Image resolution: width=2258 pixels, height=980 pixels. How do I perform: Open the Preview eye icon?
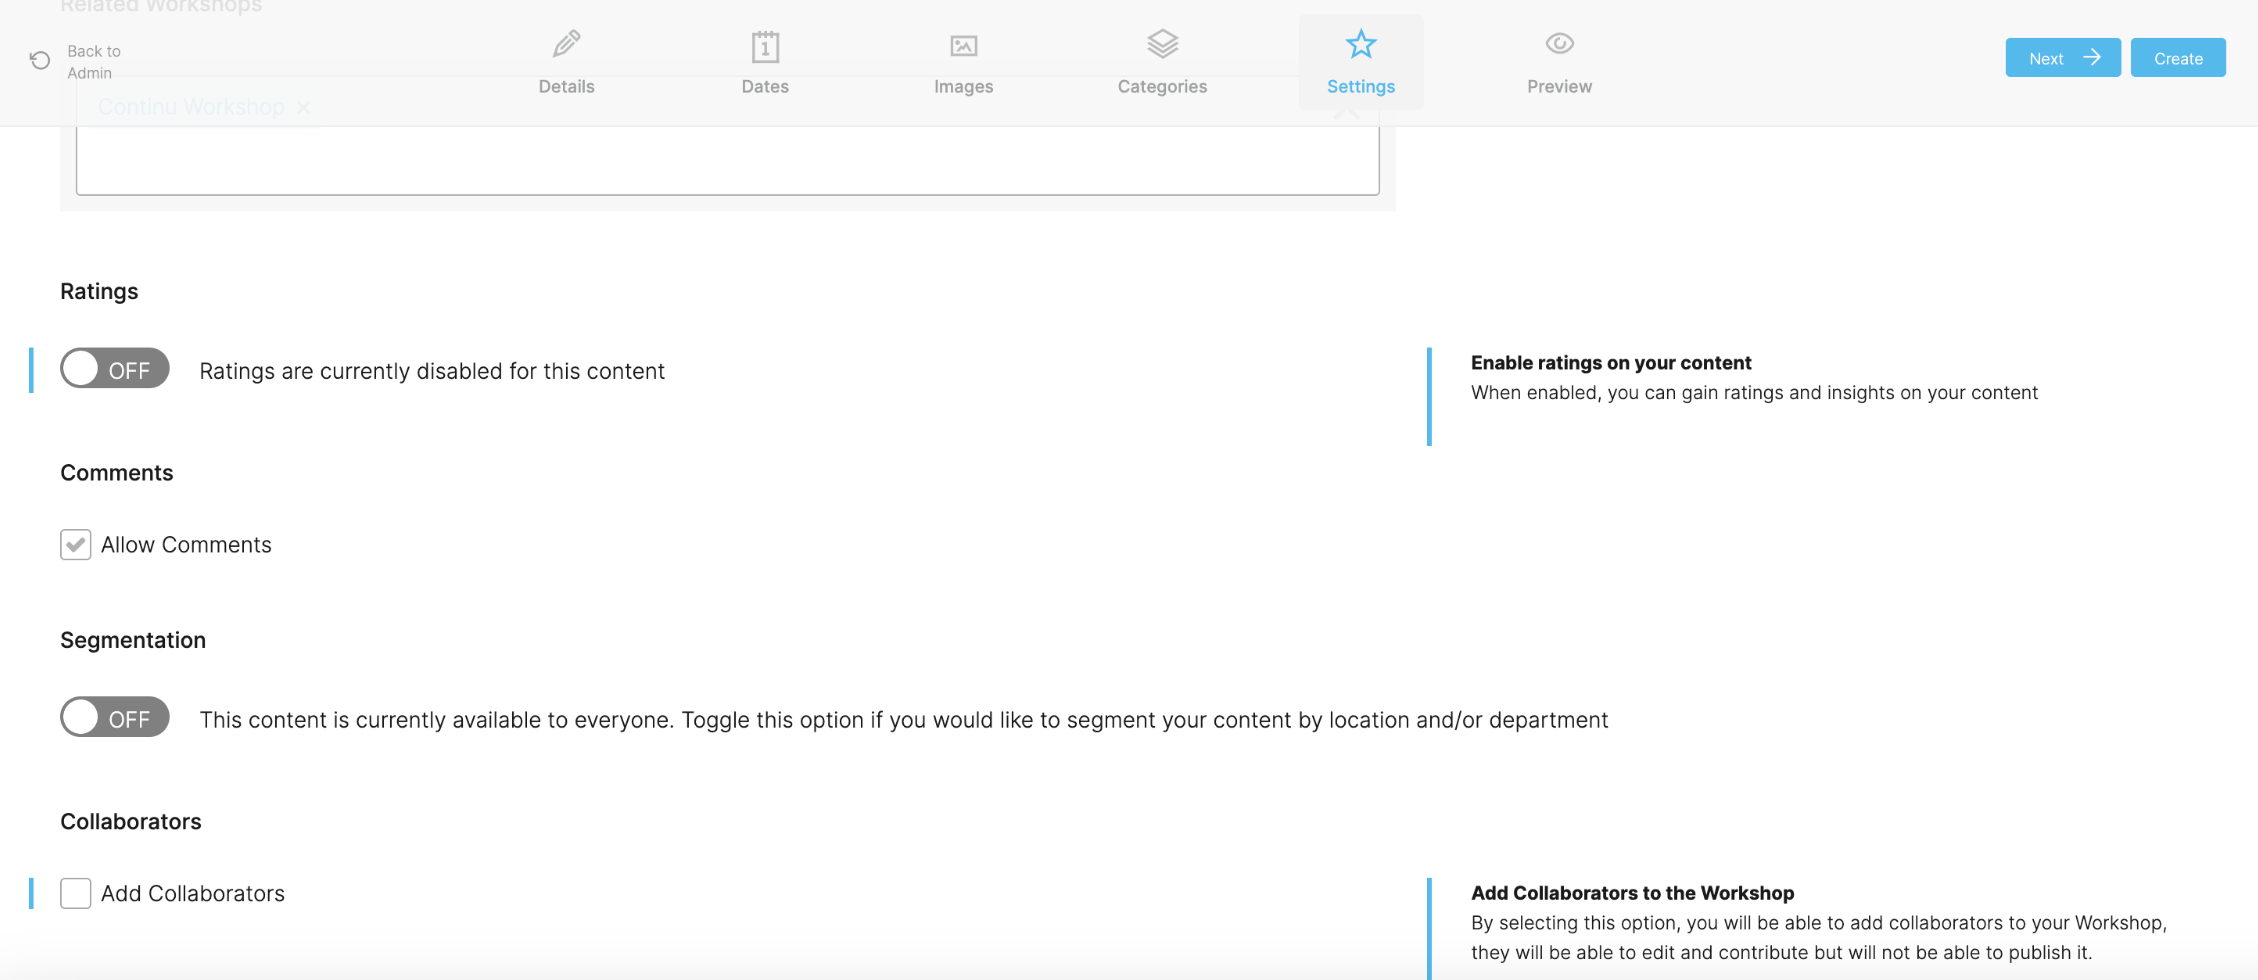[1559, 43]
